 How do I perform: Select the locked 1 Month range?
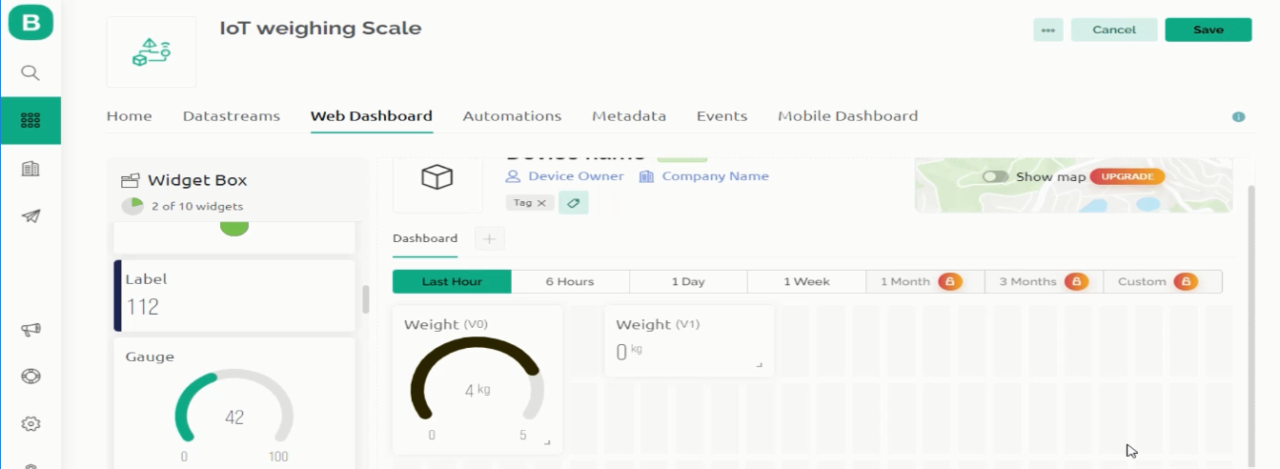(x=925, y=282)
